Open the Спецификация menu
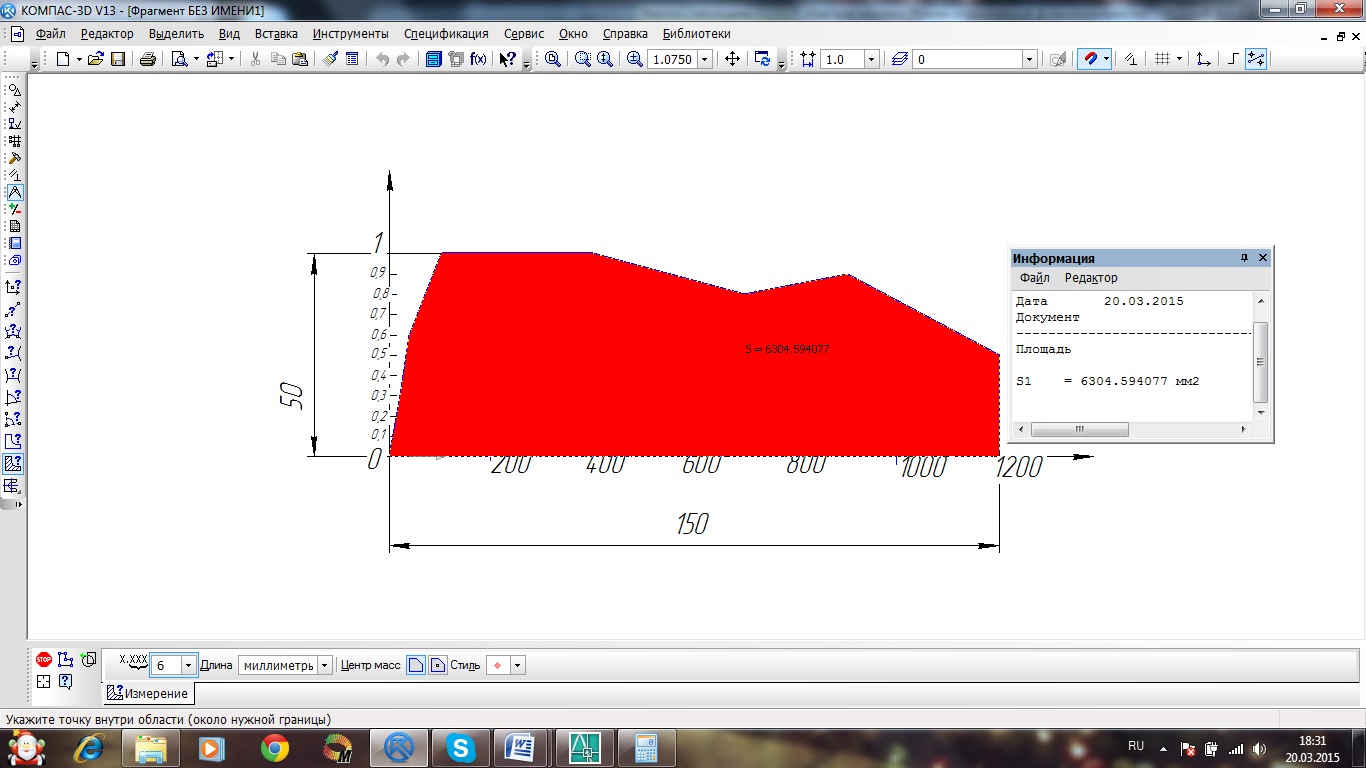This screenshot has width=1366, height=768. point(446,33)
